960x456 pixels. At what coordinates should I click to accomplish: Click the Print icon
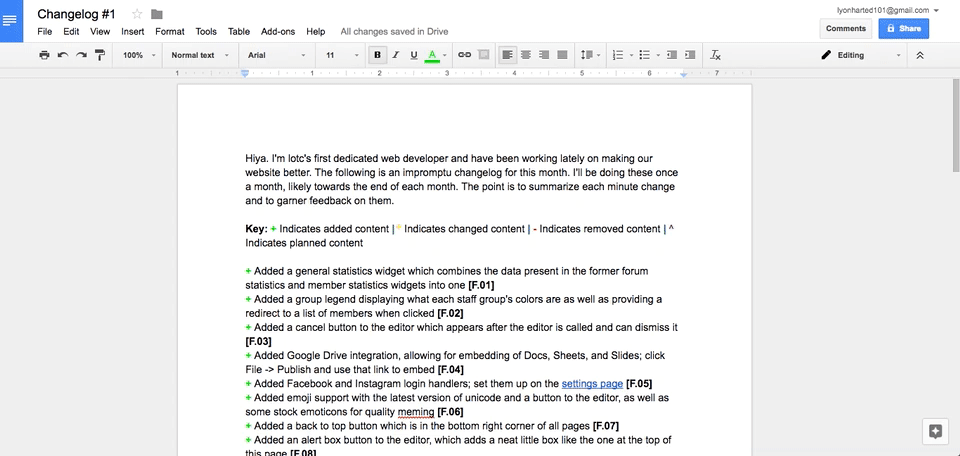pos(44,55)
